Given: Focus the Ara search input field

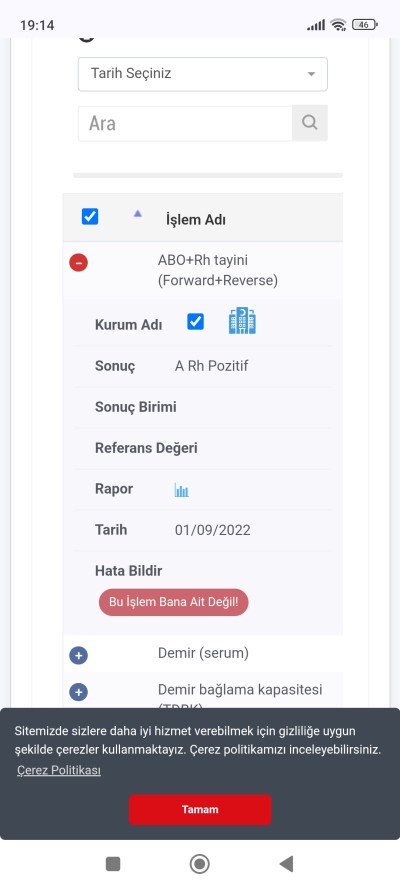Looking at the screenshot, I should (185, 123).
